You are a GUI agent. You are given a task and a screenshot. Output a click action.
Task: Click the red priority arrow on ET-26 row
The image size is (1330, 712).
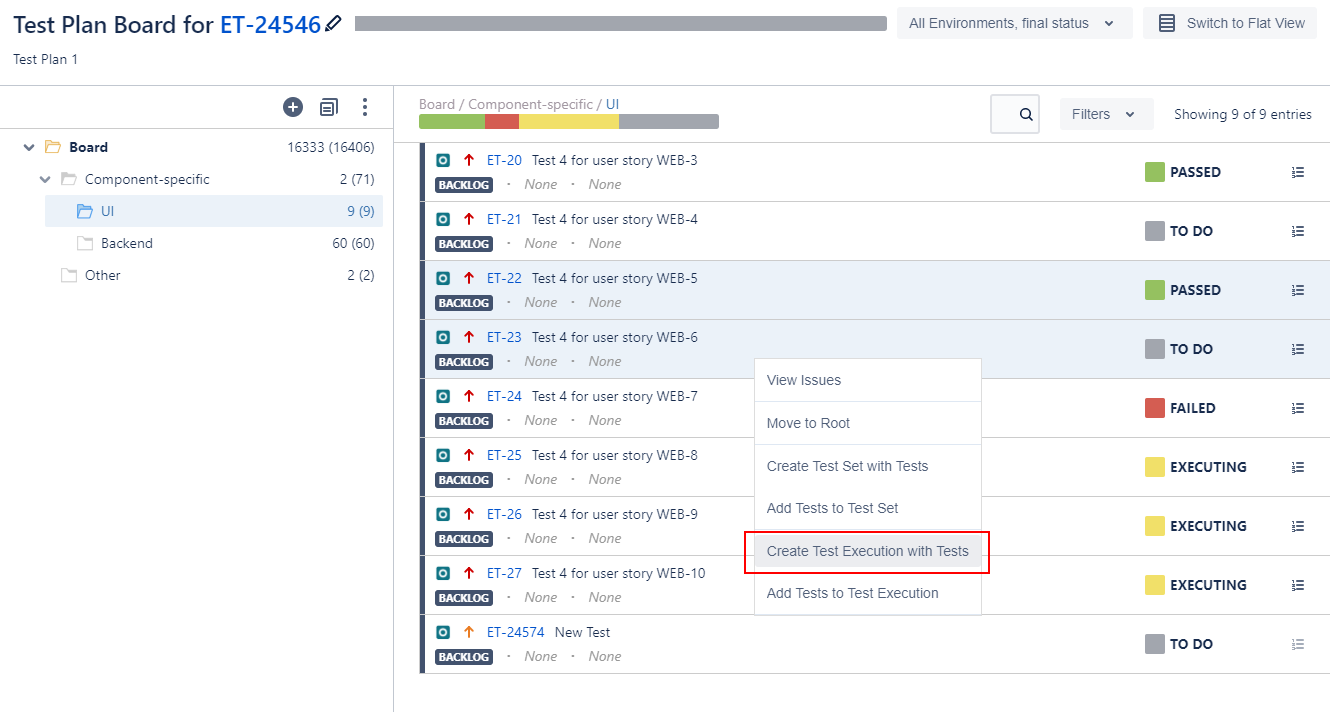(x=469, y=514)
